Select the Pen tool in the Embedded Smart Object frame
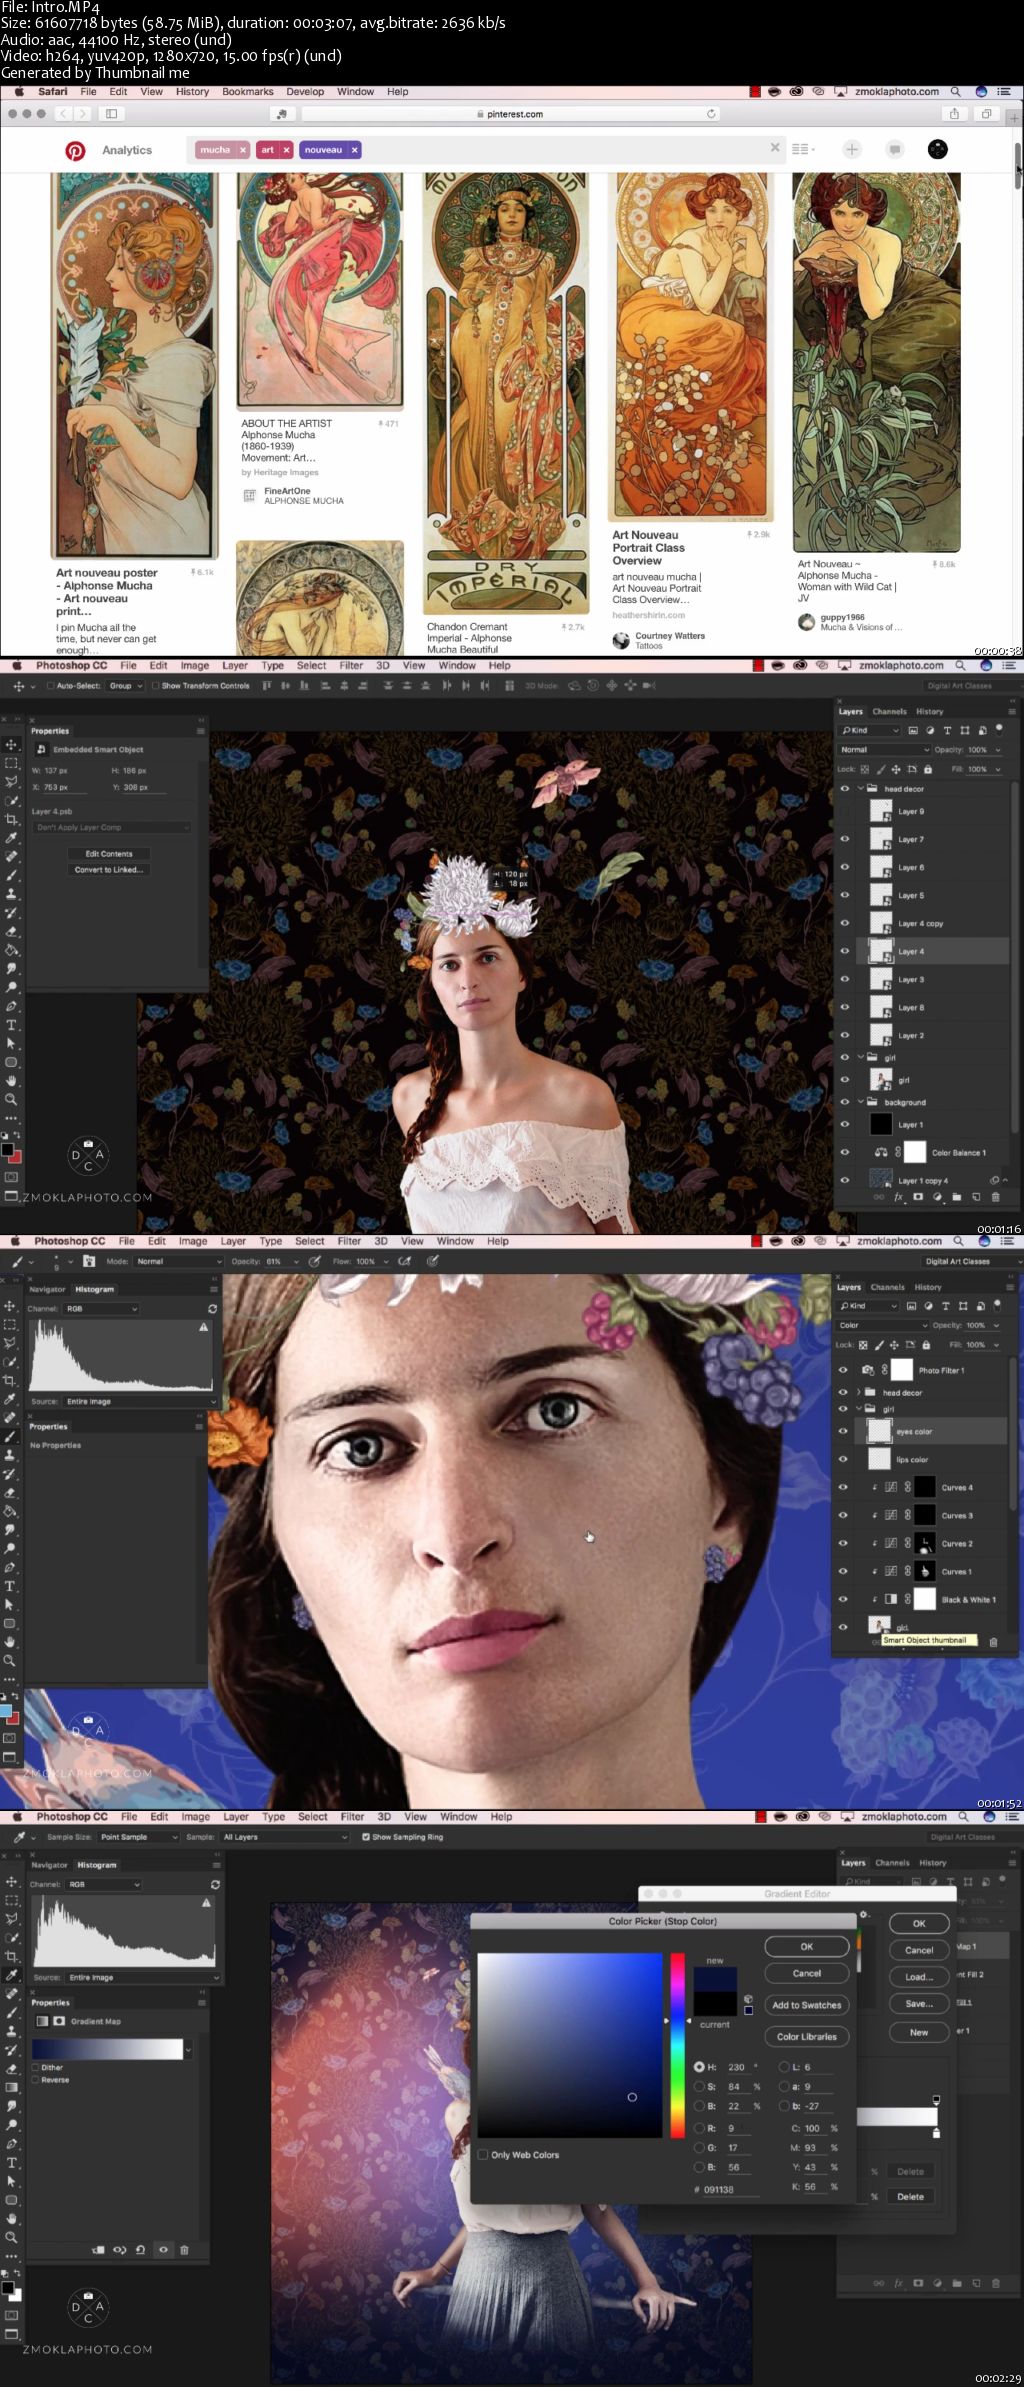Screen dimensions: 1024x2387 (11, 1006)
